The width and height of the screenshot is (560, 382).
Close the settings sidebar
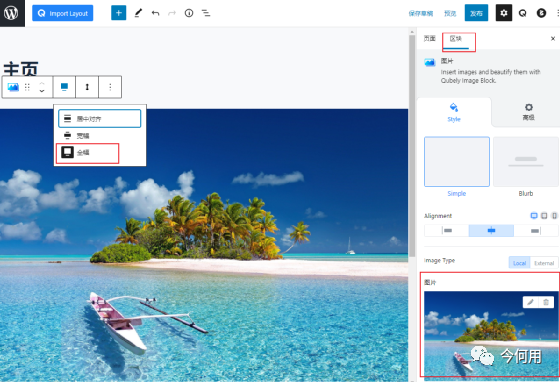(553, 39)
